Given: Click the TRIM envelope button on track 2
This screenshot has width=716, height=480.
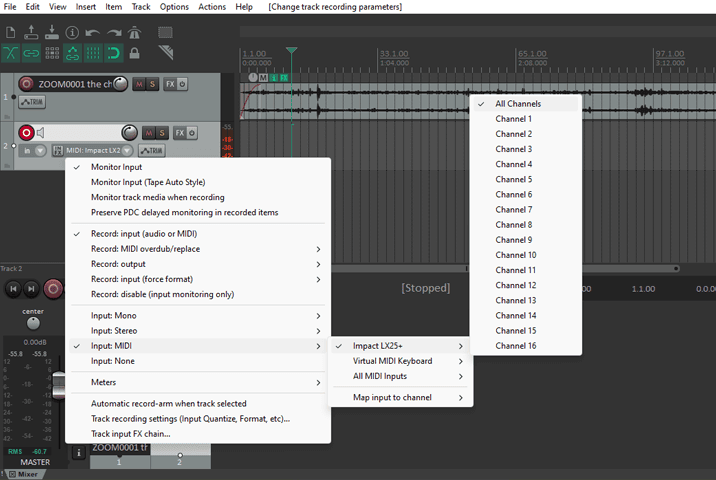Looking at the screenshot, I should pyautogui.click(x=152, y=150).
